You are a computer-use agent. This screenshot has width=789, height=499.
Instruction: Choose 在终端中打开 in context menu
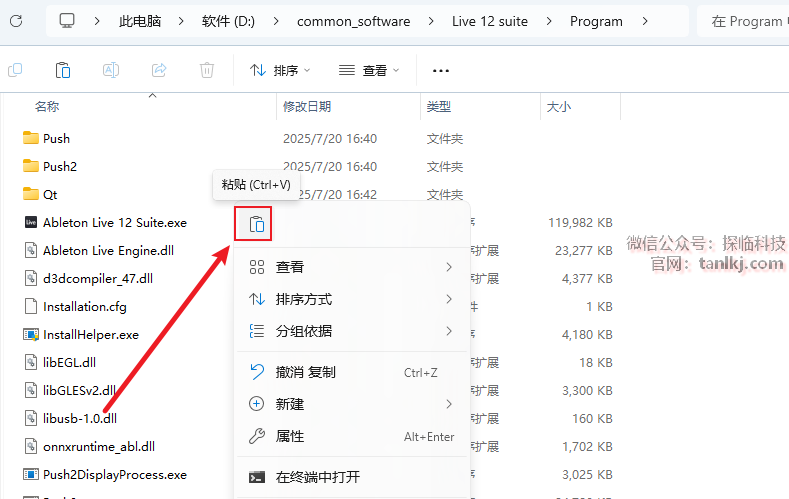point(352,477)
